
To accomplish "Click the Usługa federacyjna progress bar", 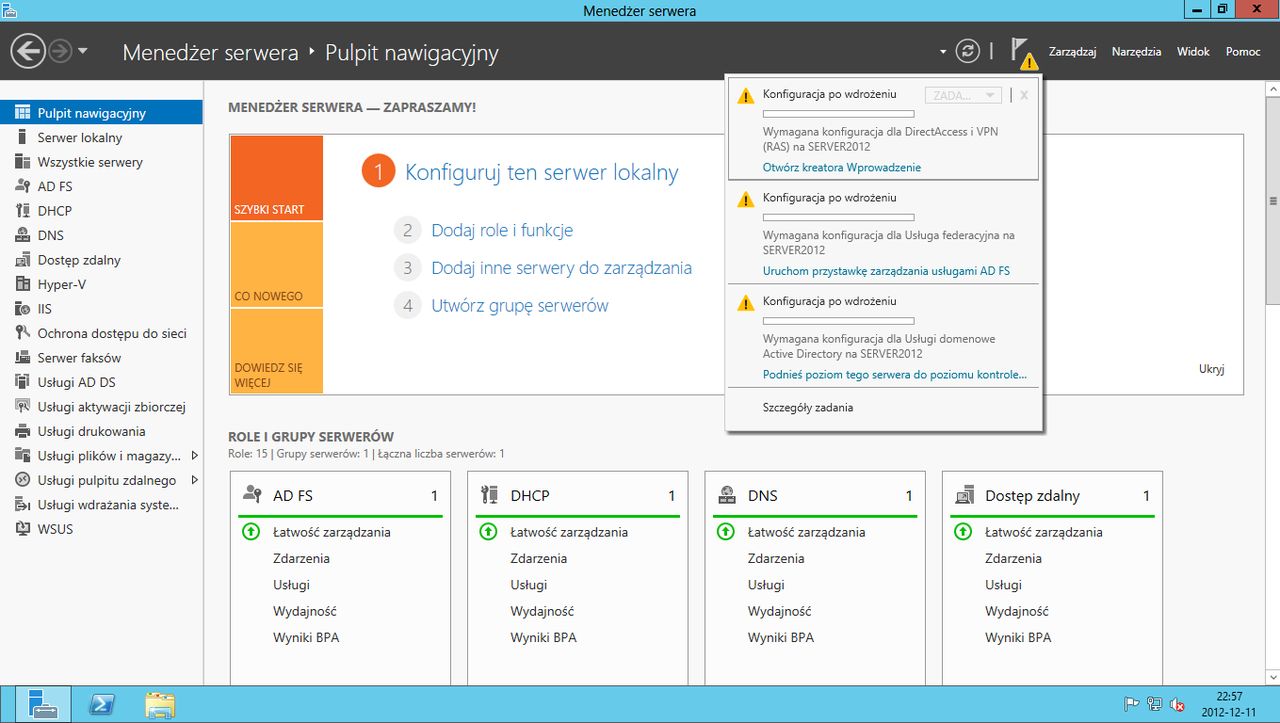I will [x=838, y=218].
